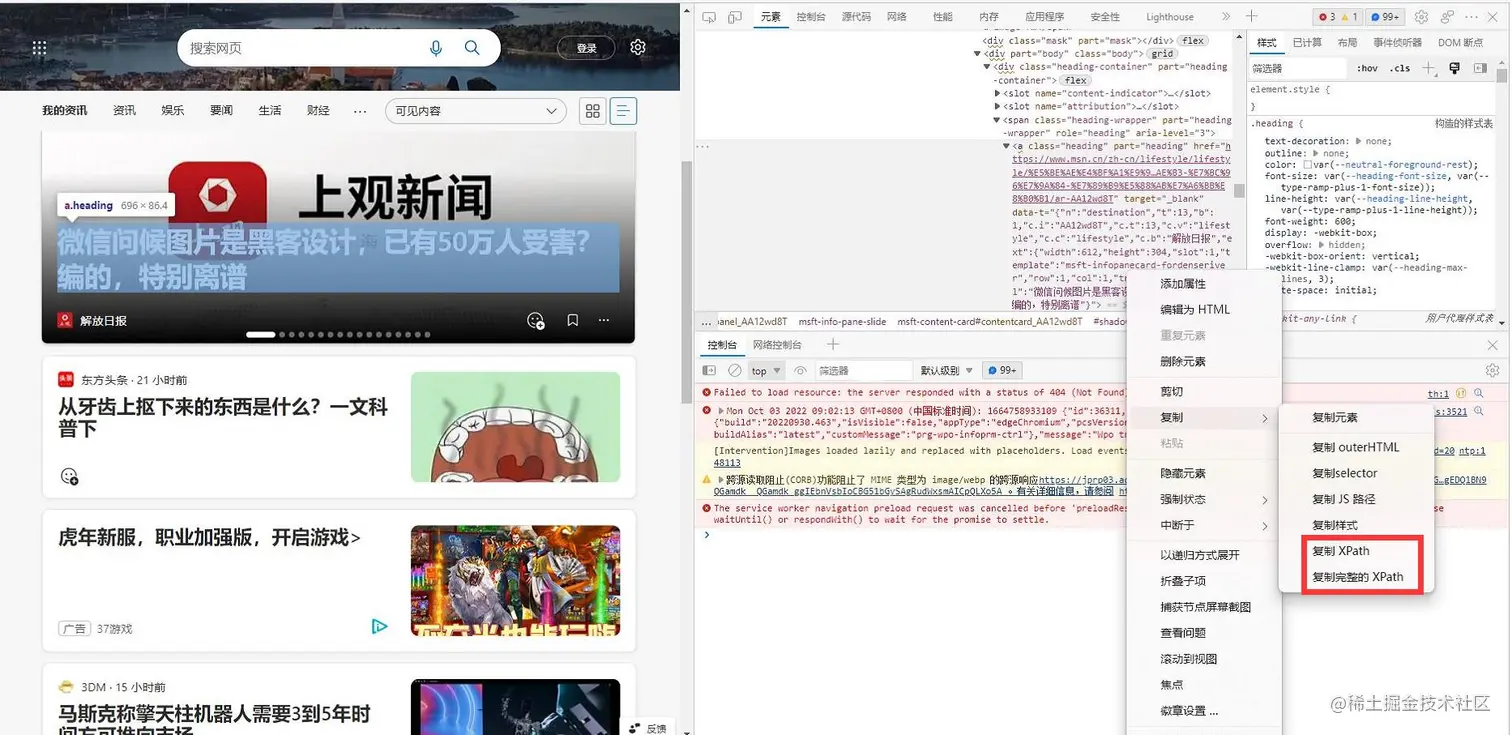This screenshot has width=1512, height=735.
Task: Open the 已计算 styles tab
Action: 1307,43
